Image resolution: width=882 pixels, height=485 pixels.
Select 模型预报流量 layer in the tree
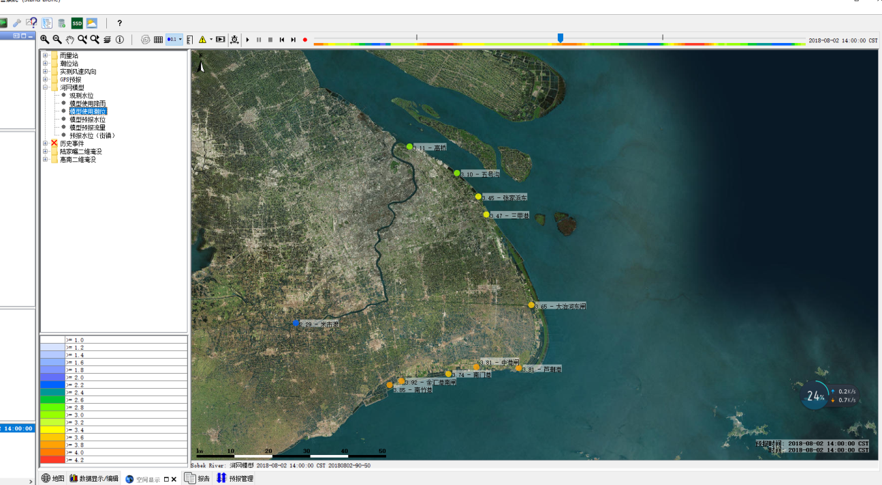pos(87,128)
